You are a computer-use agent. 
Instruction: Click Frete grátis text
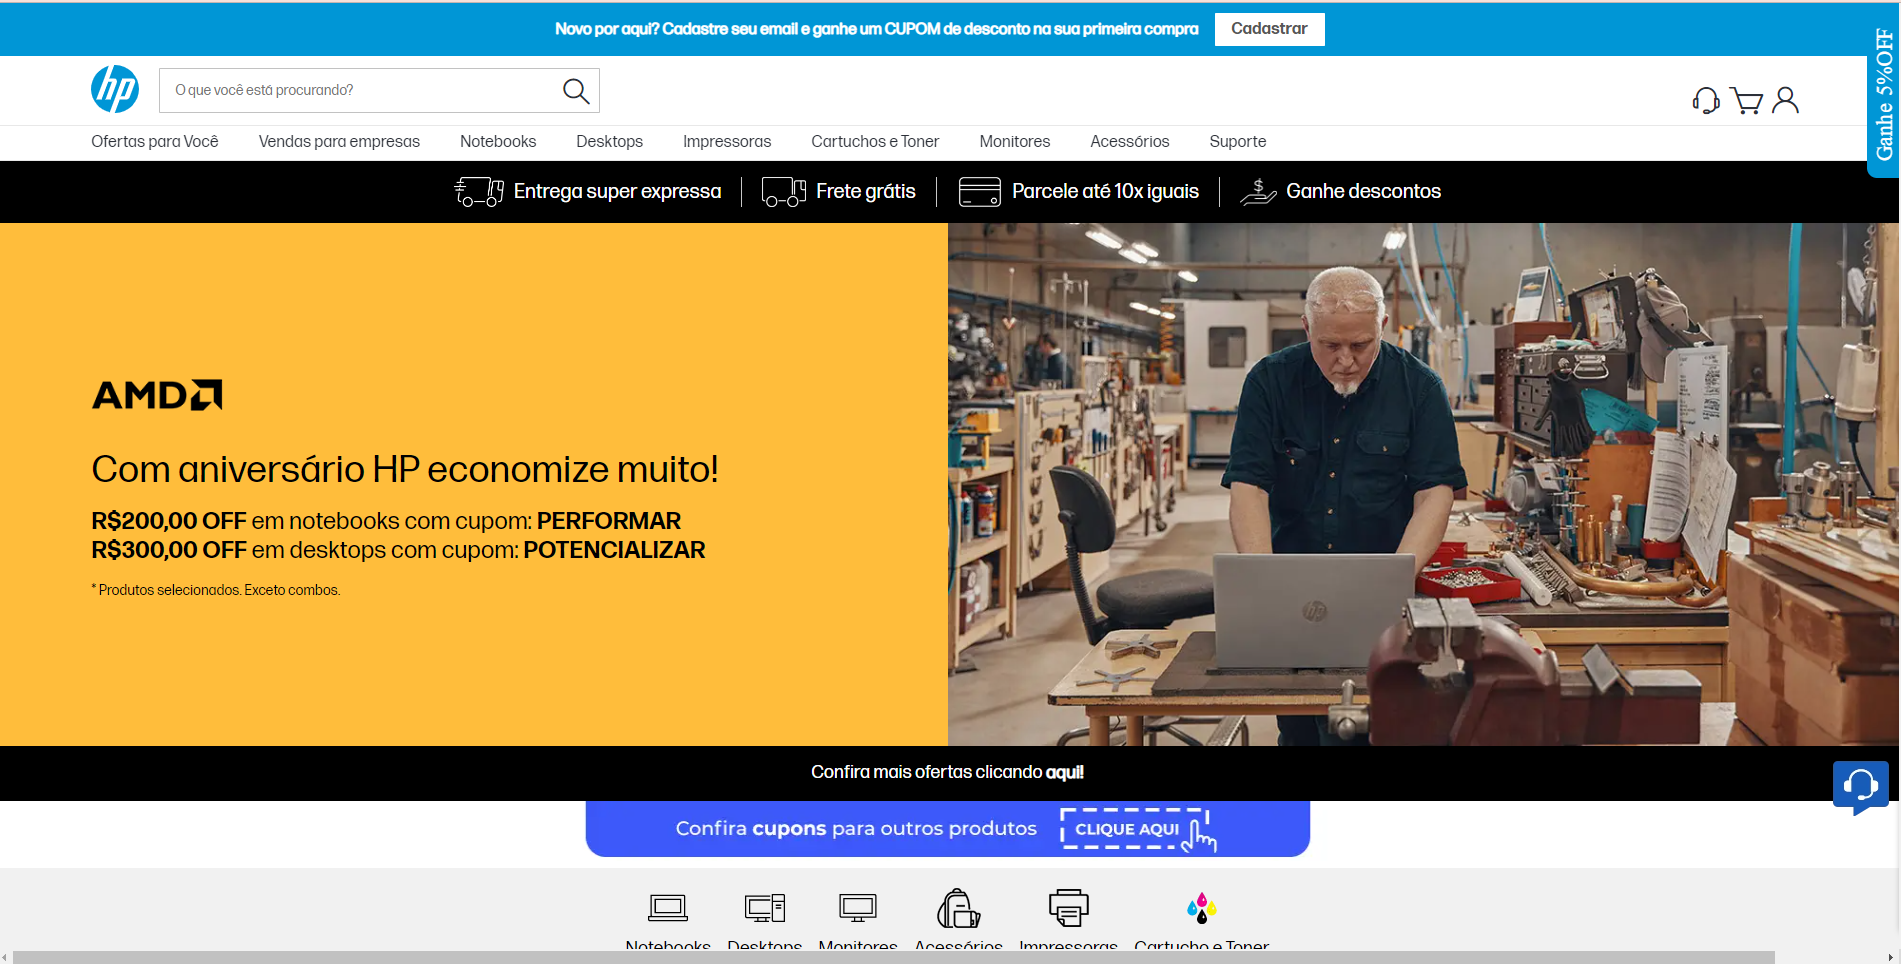tap(866, 191)
